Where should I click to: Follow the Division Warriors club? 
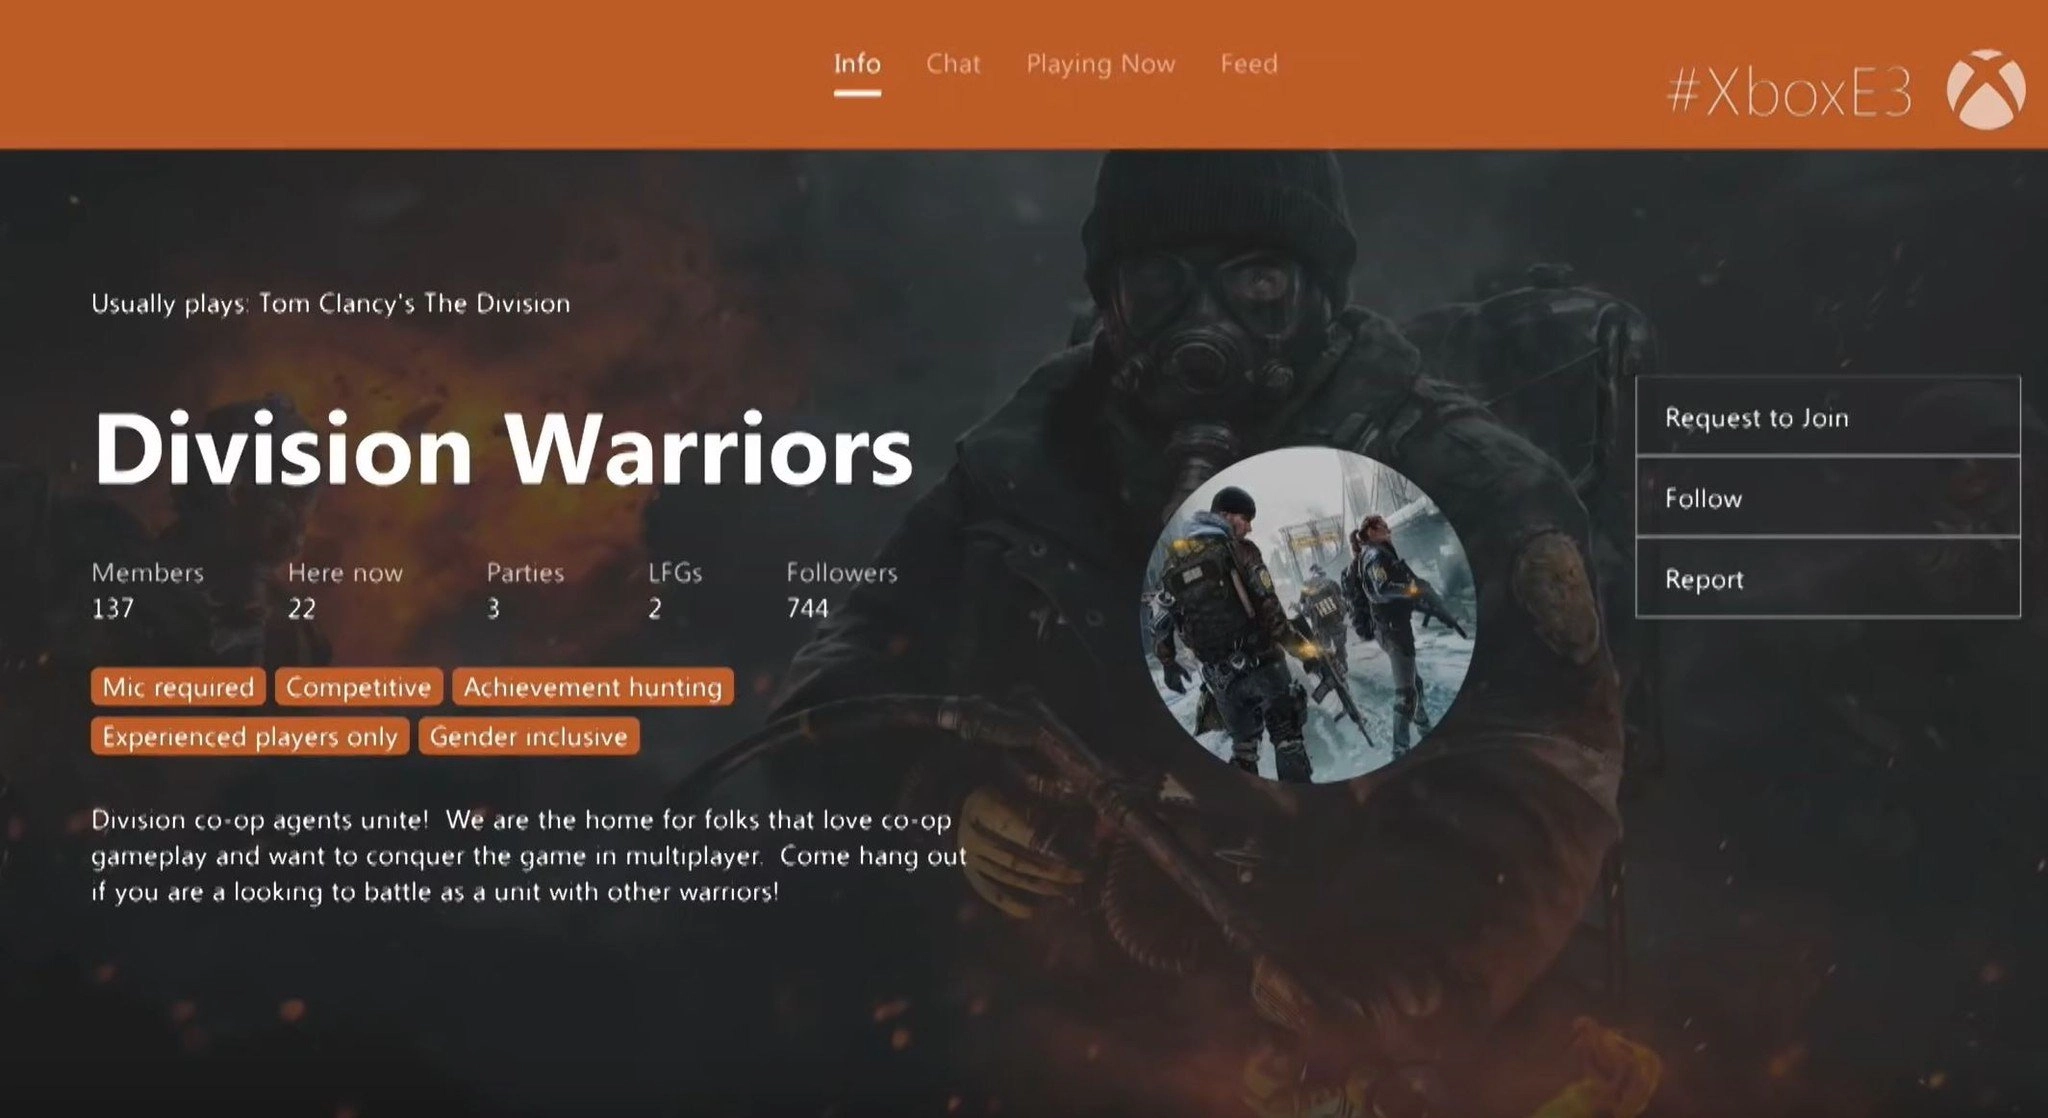click(1828, 497)
